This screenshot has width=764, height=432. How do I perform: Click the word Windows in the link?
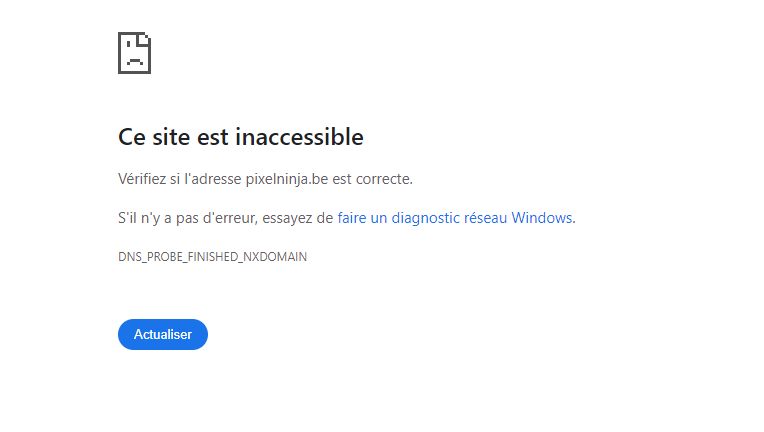[542, 218]
